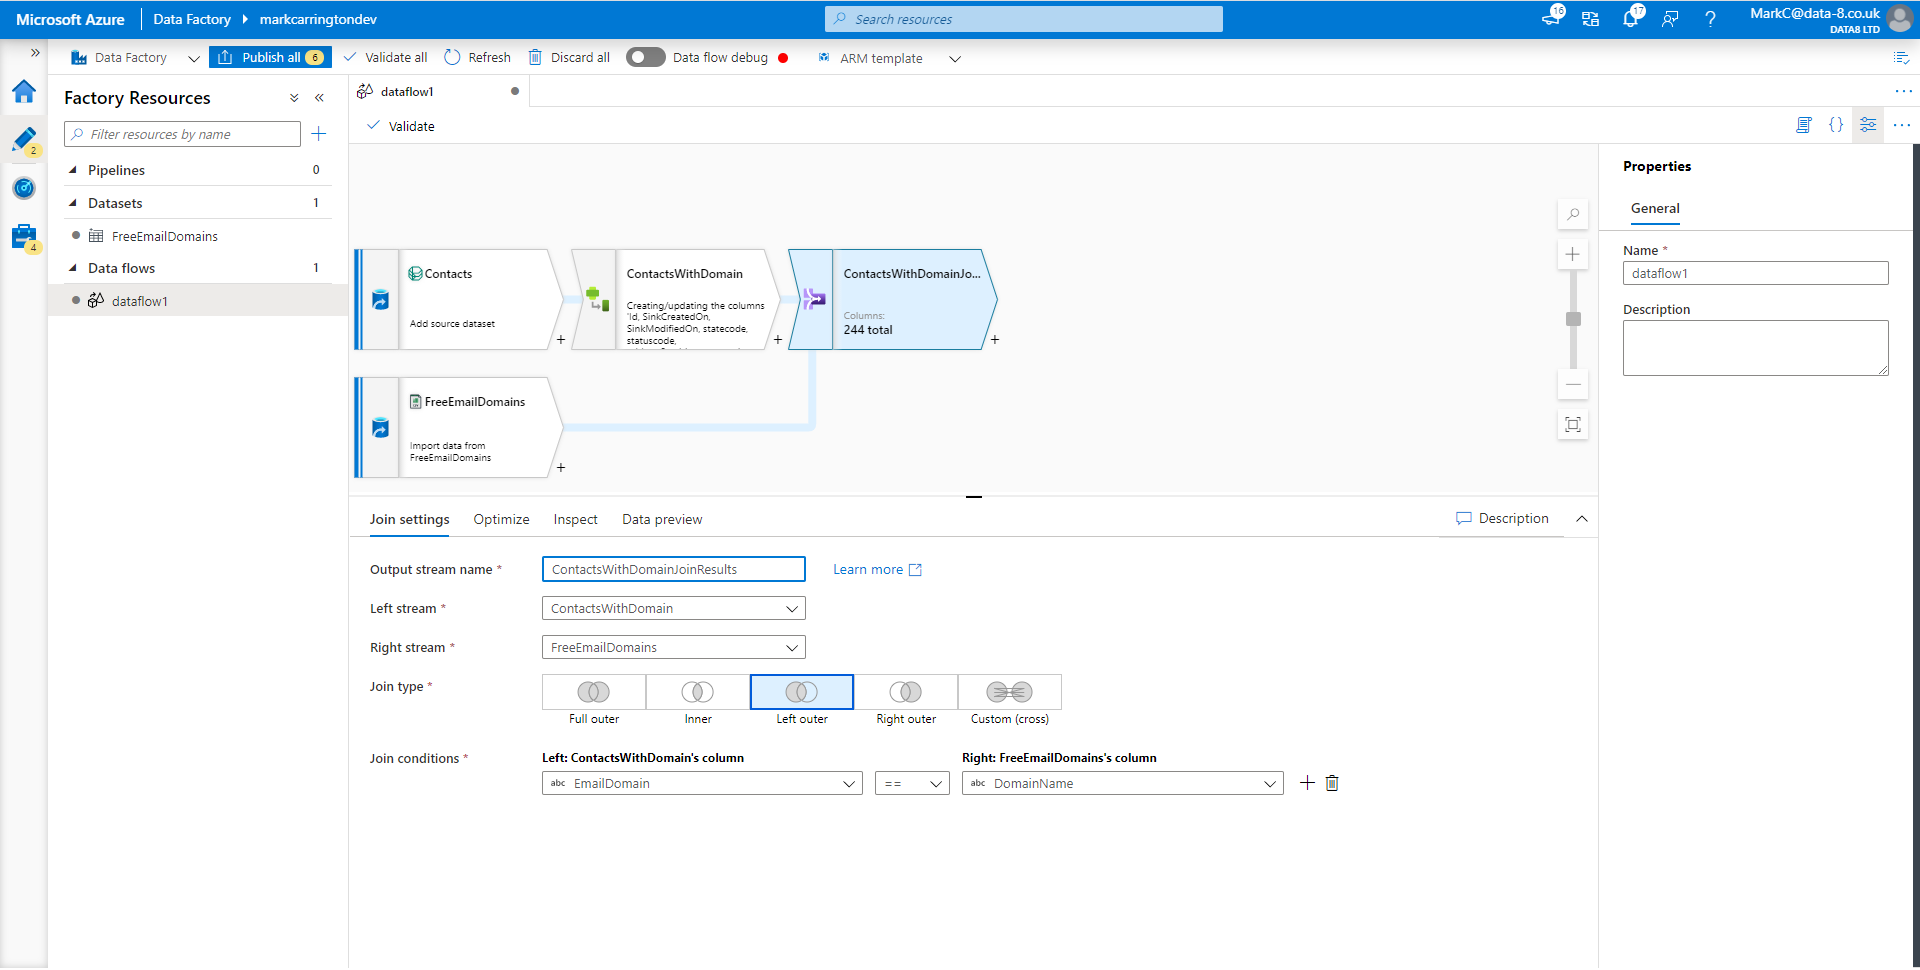
Task: Open Azure notifications bell
Action: [1630, 18]
